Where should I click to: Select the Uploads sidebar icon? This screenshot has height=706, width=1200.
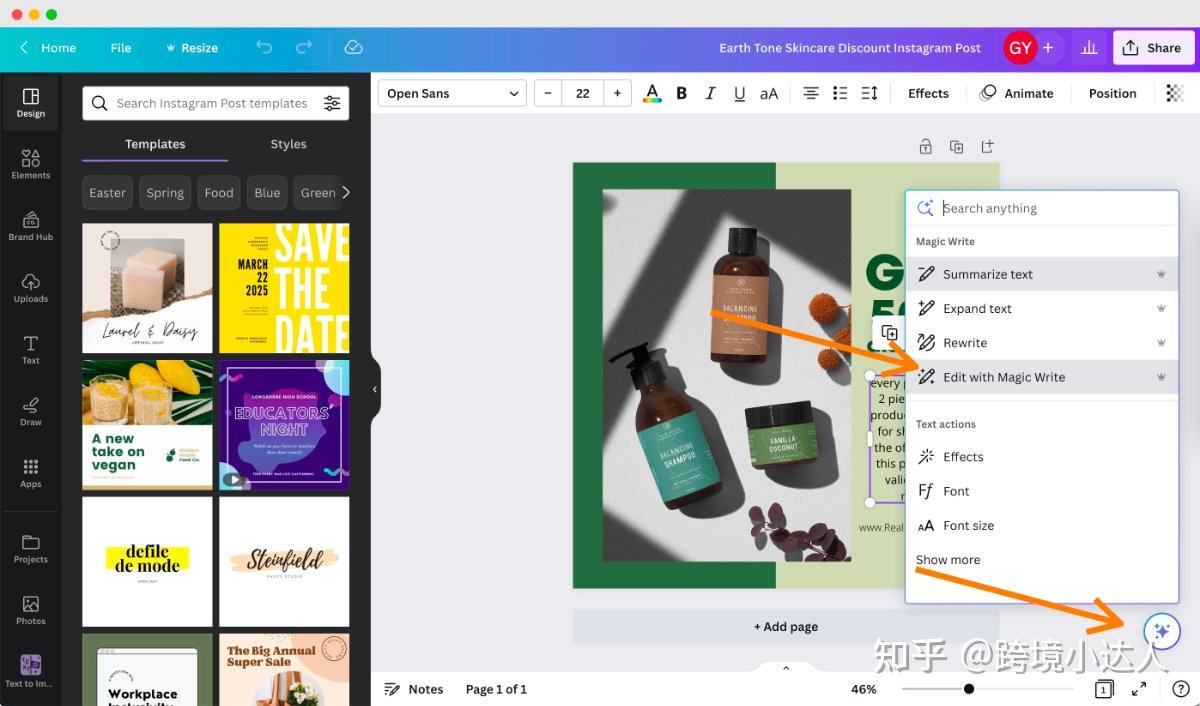click(x=30, y=287)
